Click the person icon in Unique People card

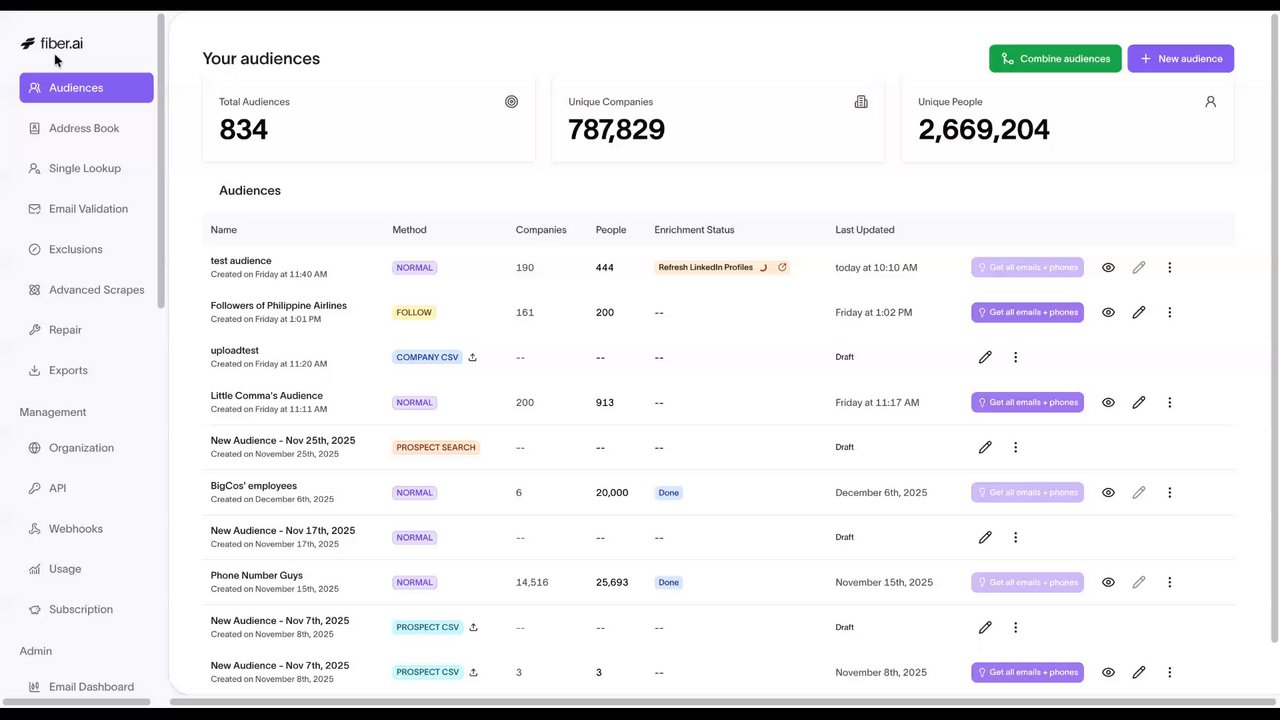(x=1210, y=102)
